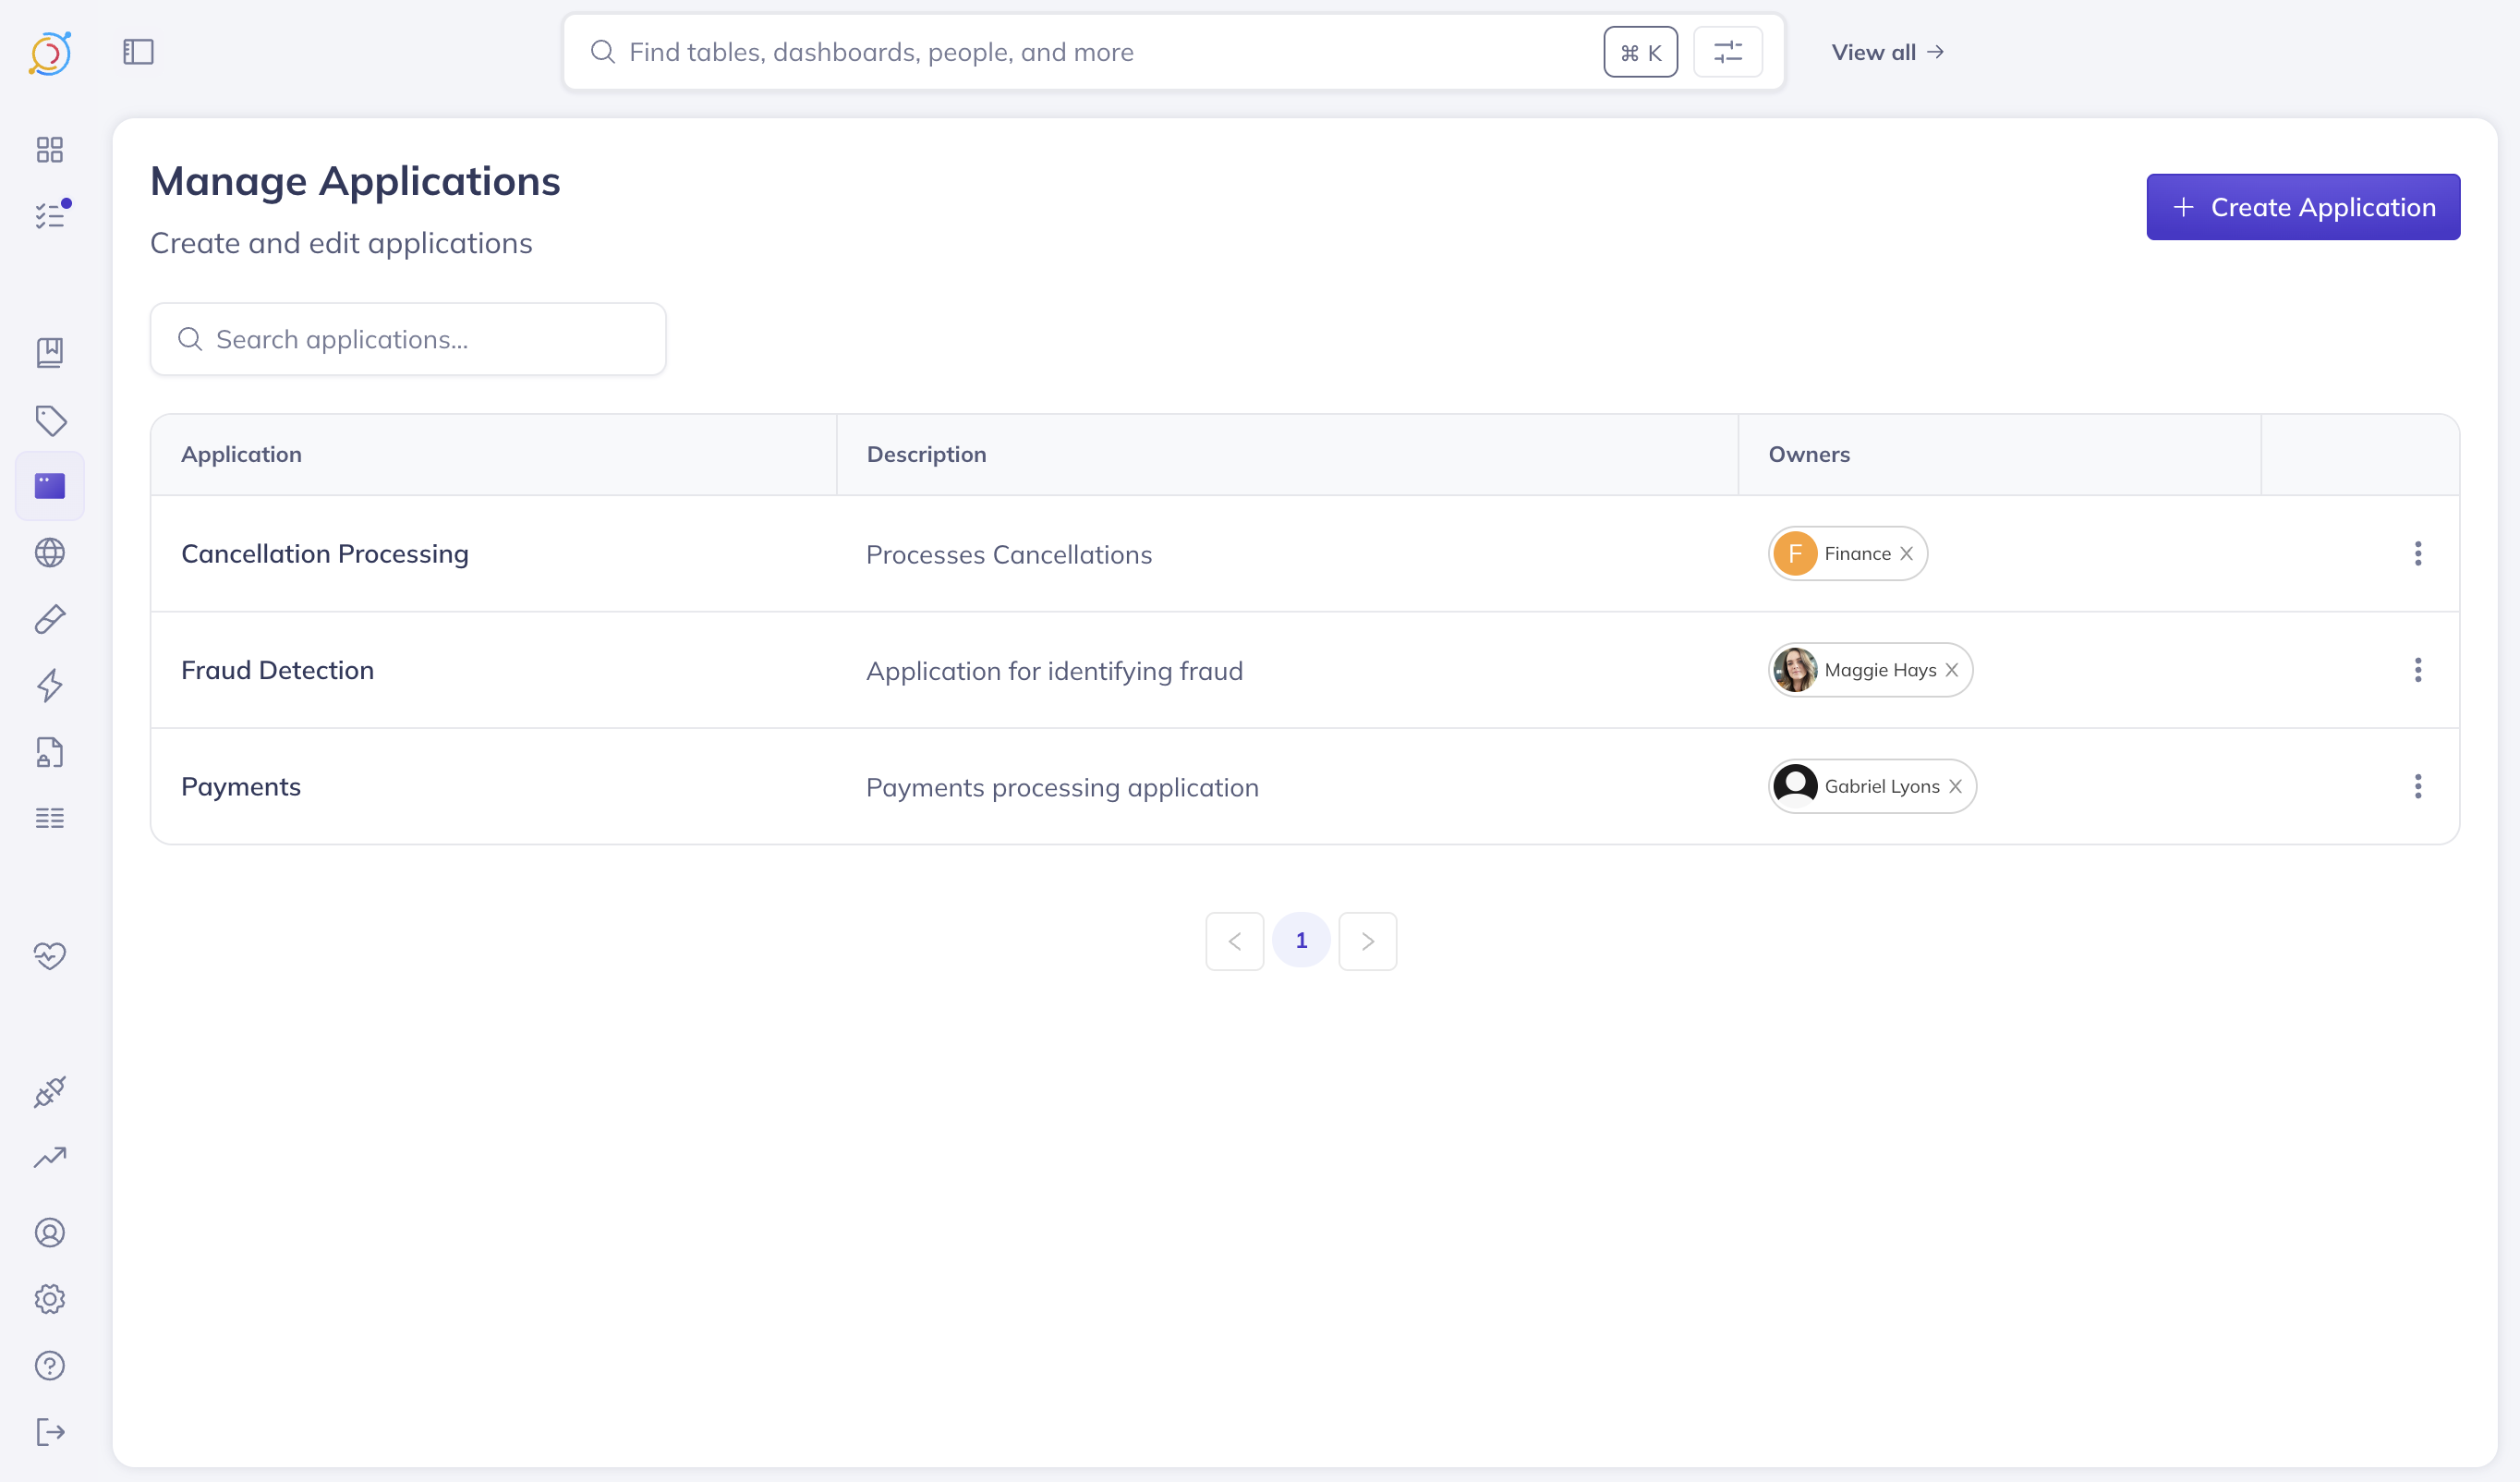Click the plug integrations icon in sidebar

pos(49,1091)
